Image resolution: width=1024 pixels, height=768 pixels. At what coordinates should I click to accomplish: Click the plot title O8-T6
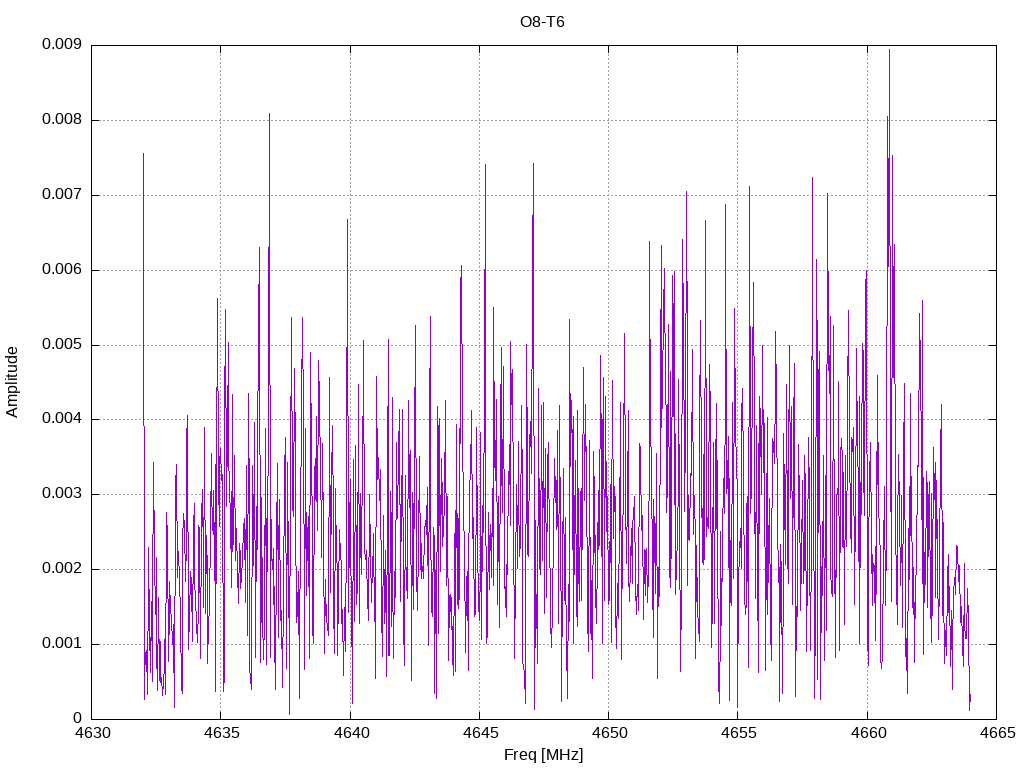click(x=542, y=22)
